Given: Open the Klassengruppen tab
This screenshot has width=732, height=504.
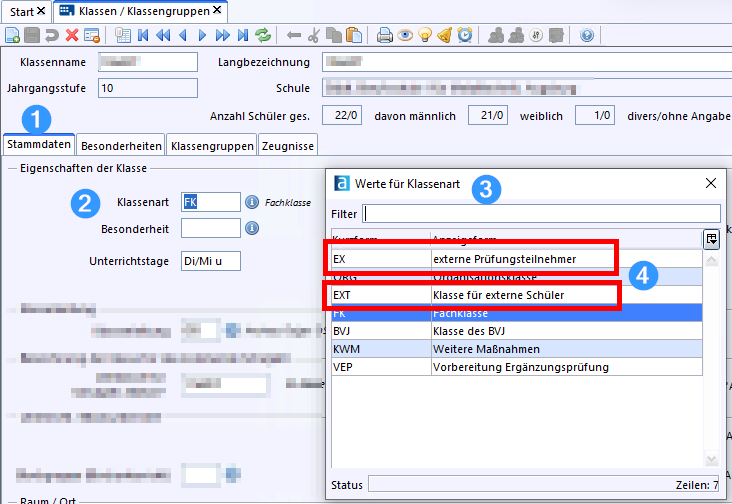Looking at the screenshot, I should pyautogui.click(x=212, y=146).
